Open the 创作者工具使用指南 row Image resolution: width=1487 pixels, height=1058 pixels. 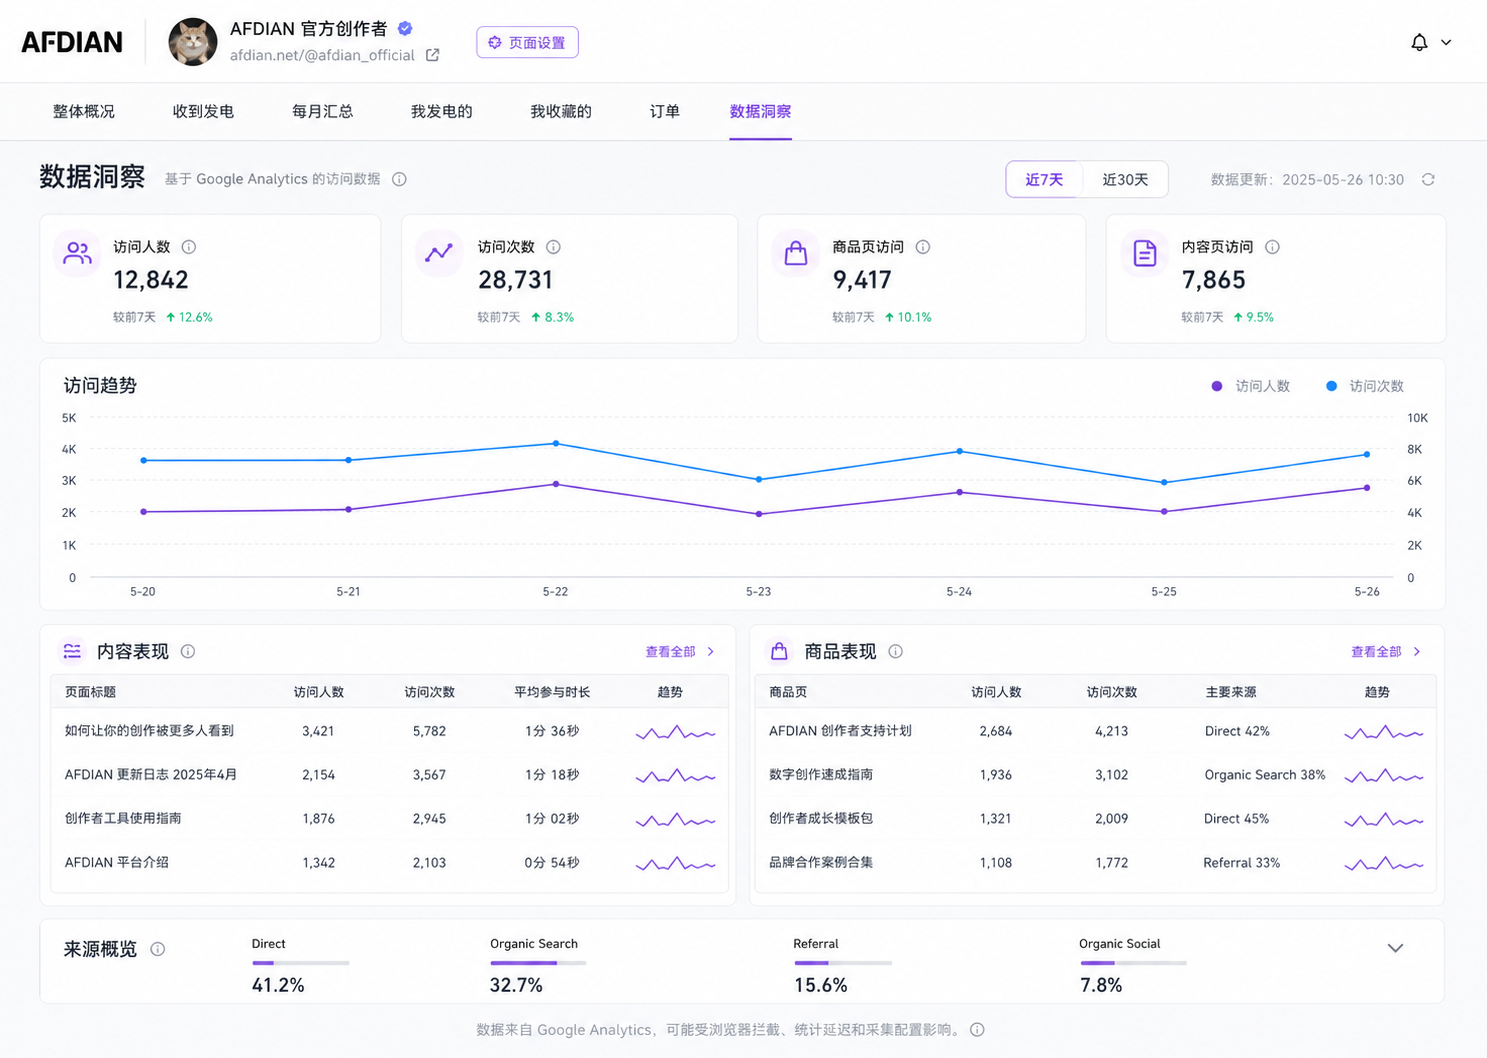[x=390, y=819]
